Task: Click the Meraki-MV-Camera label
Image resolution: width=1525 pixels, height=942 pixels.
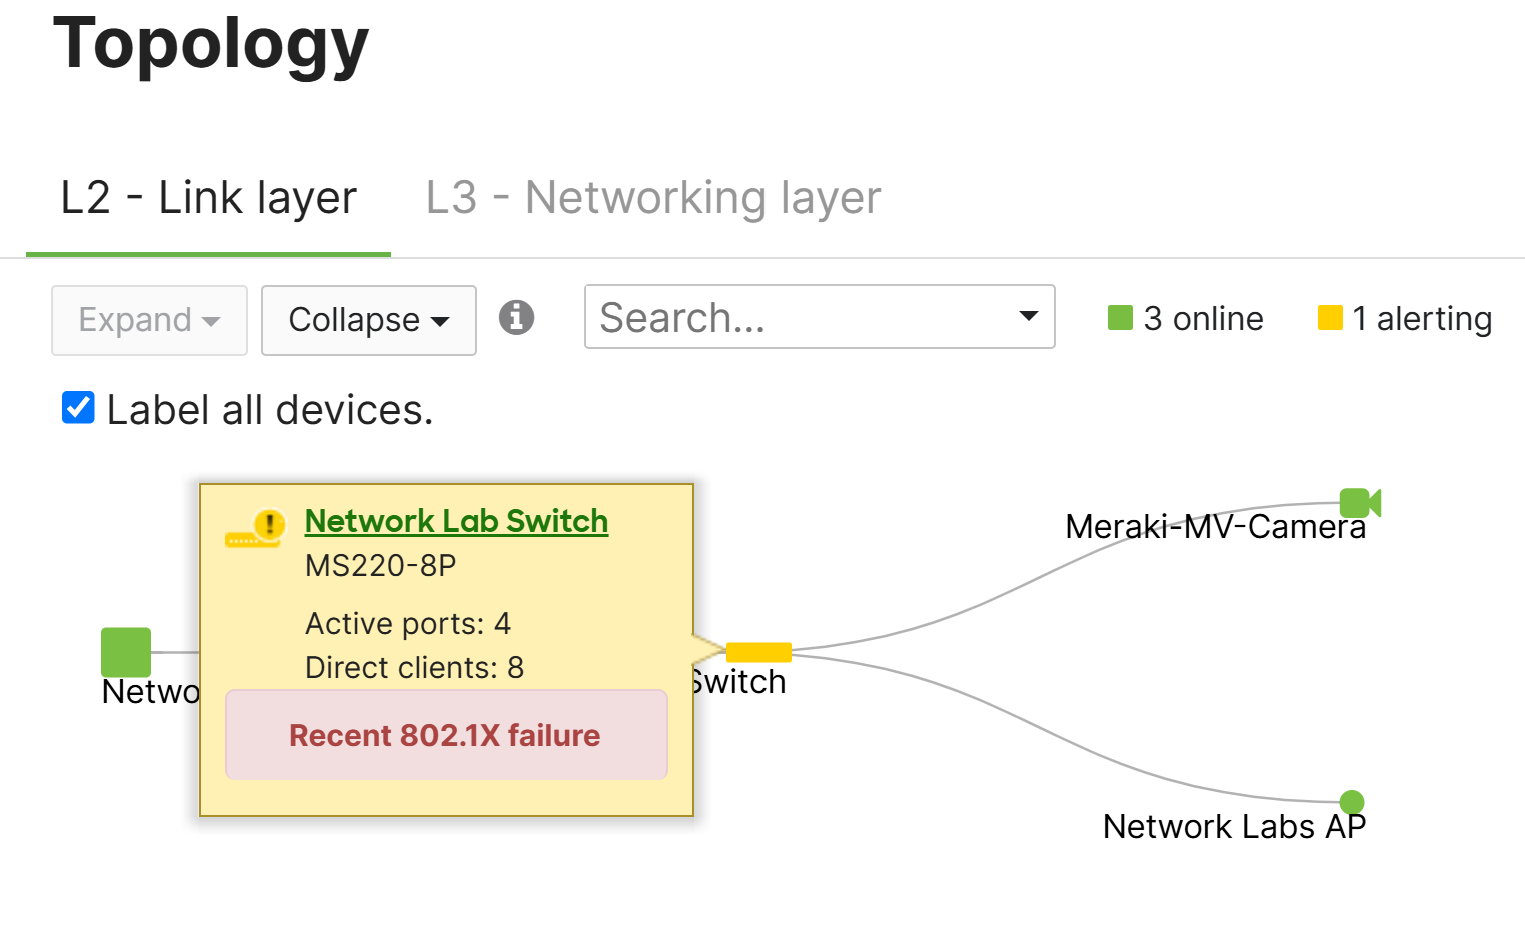Action: click(x=1215, y=526)
